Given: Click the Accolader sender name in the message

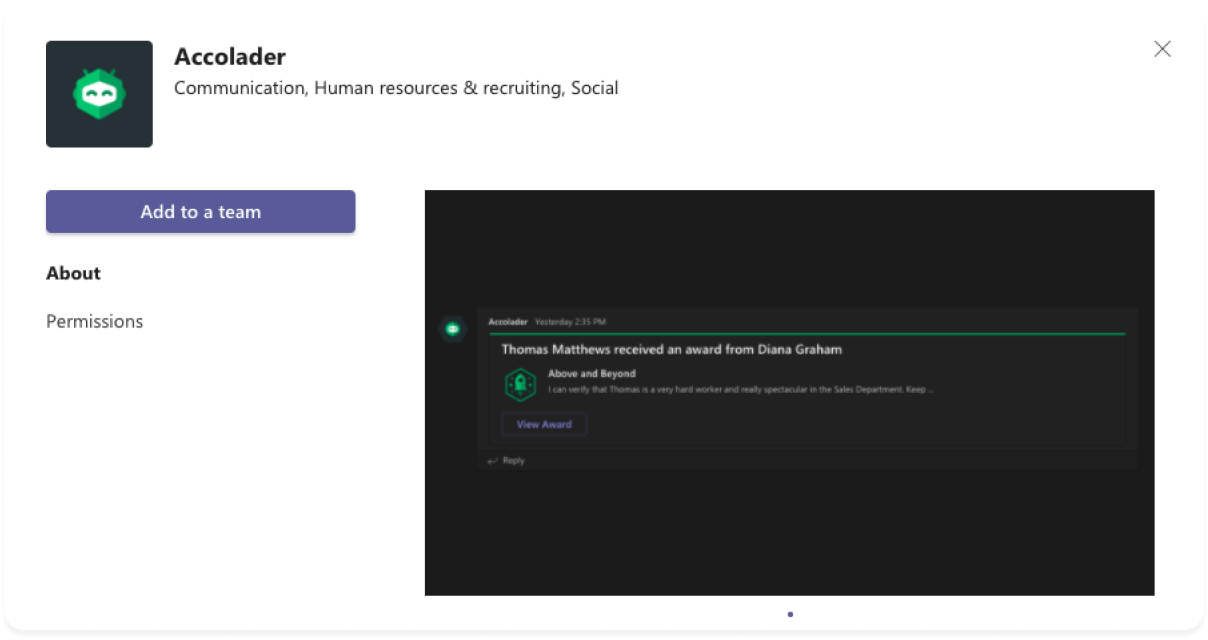Looking at the screenshot, I should tap(508, 322).
